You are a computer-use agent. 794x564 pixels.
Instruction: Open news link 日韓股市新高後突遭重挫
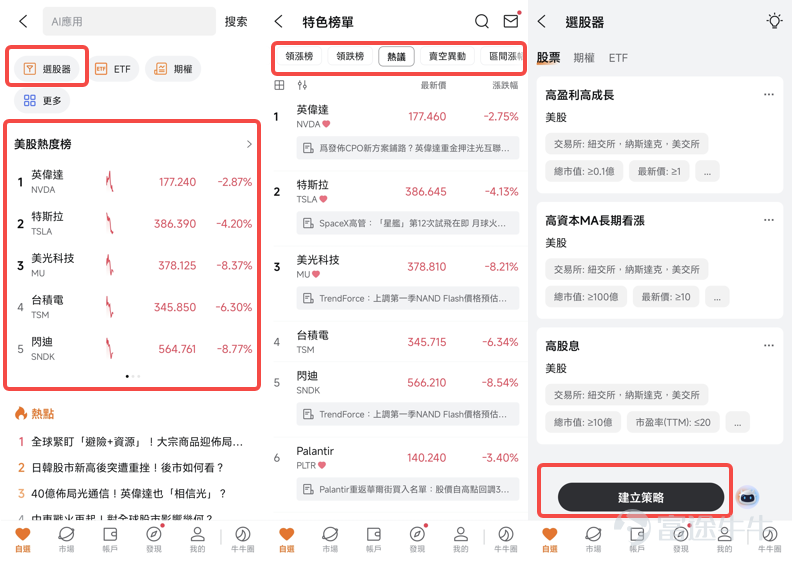127,468
